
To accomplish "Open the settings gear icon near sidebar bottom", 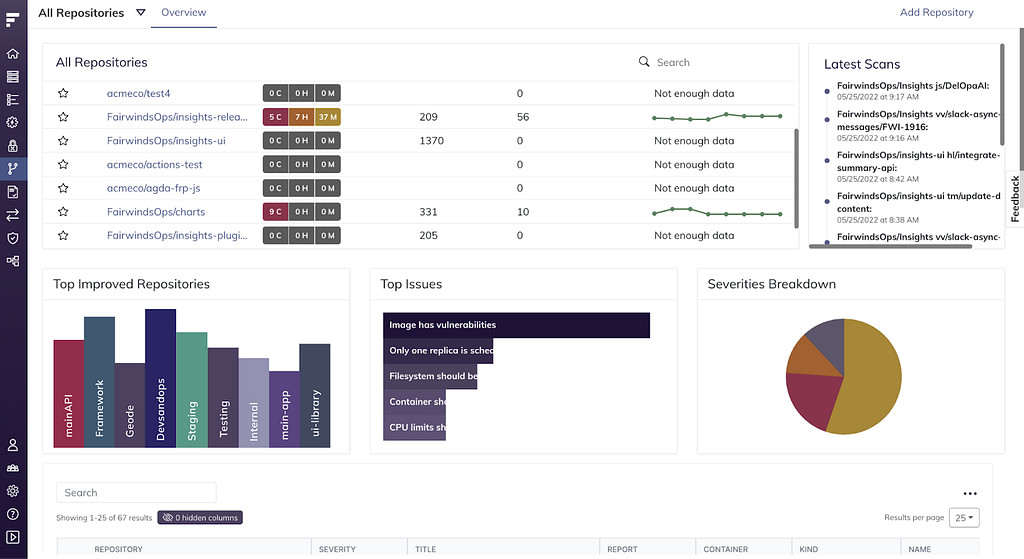I will tap(12, 491).
